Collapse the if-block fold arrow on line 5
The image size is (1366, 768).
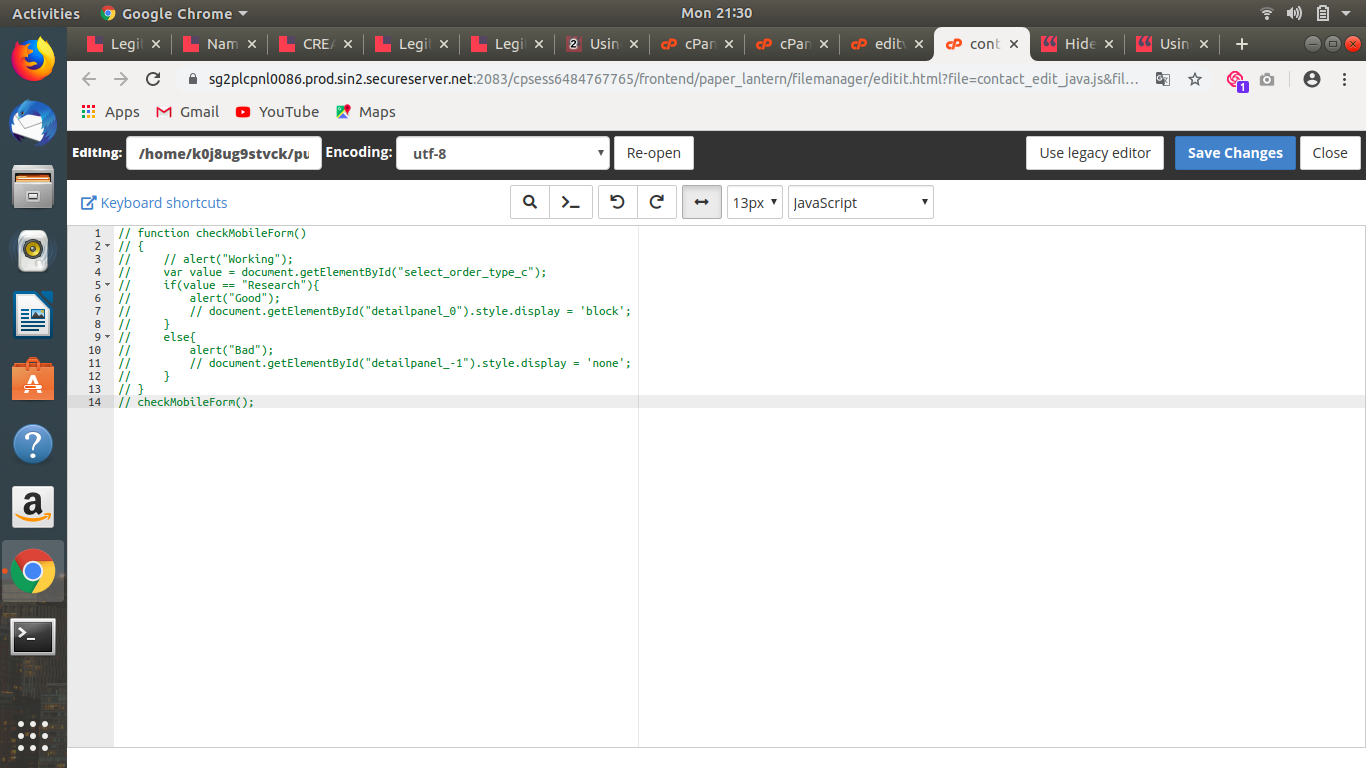(107, 285)
